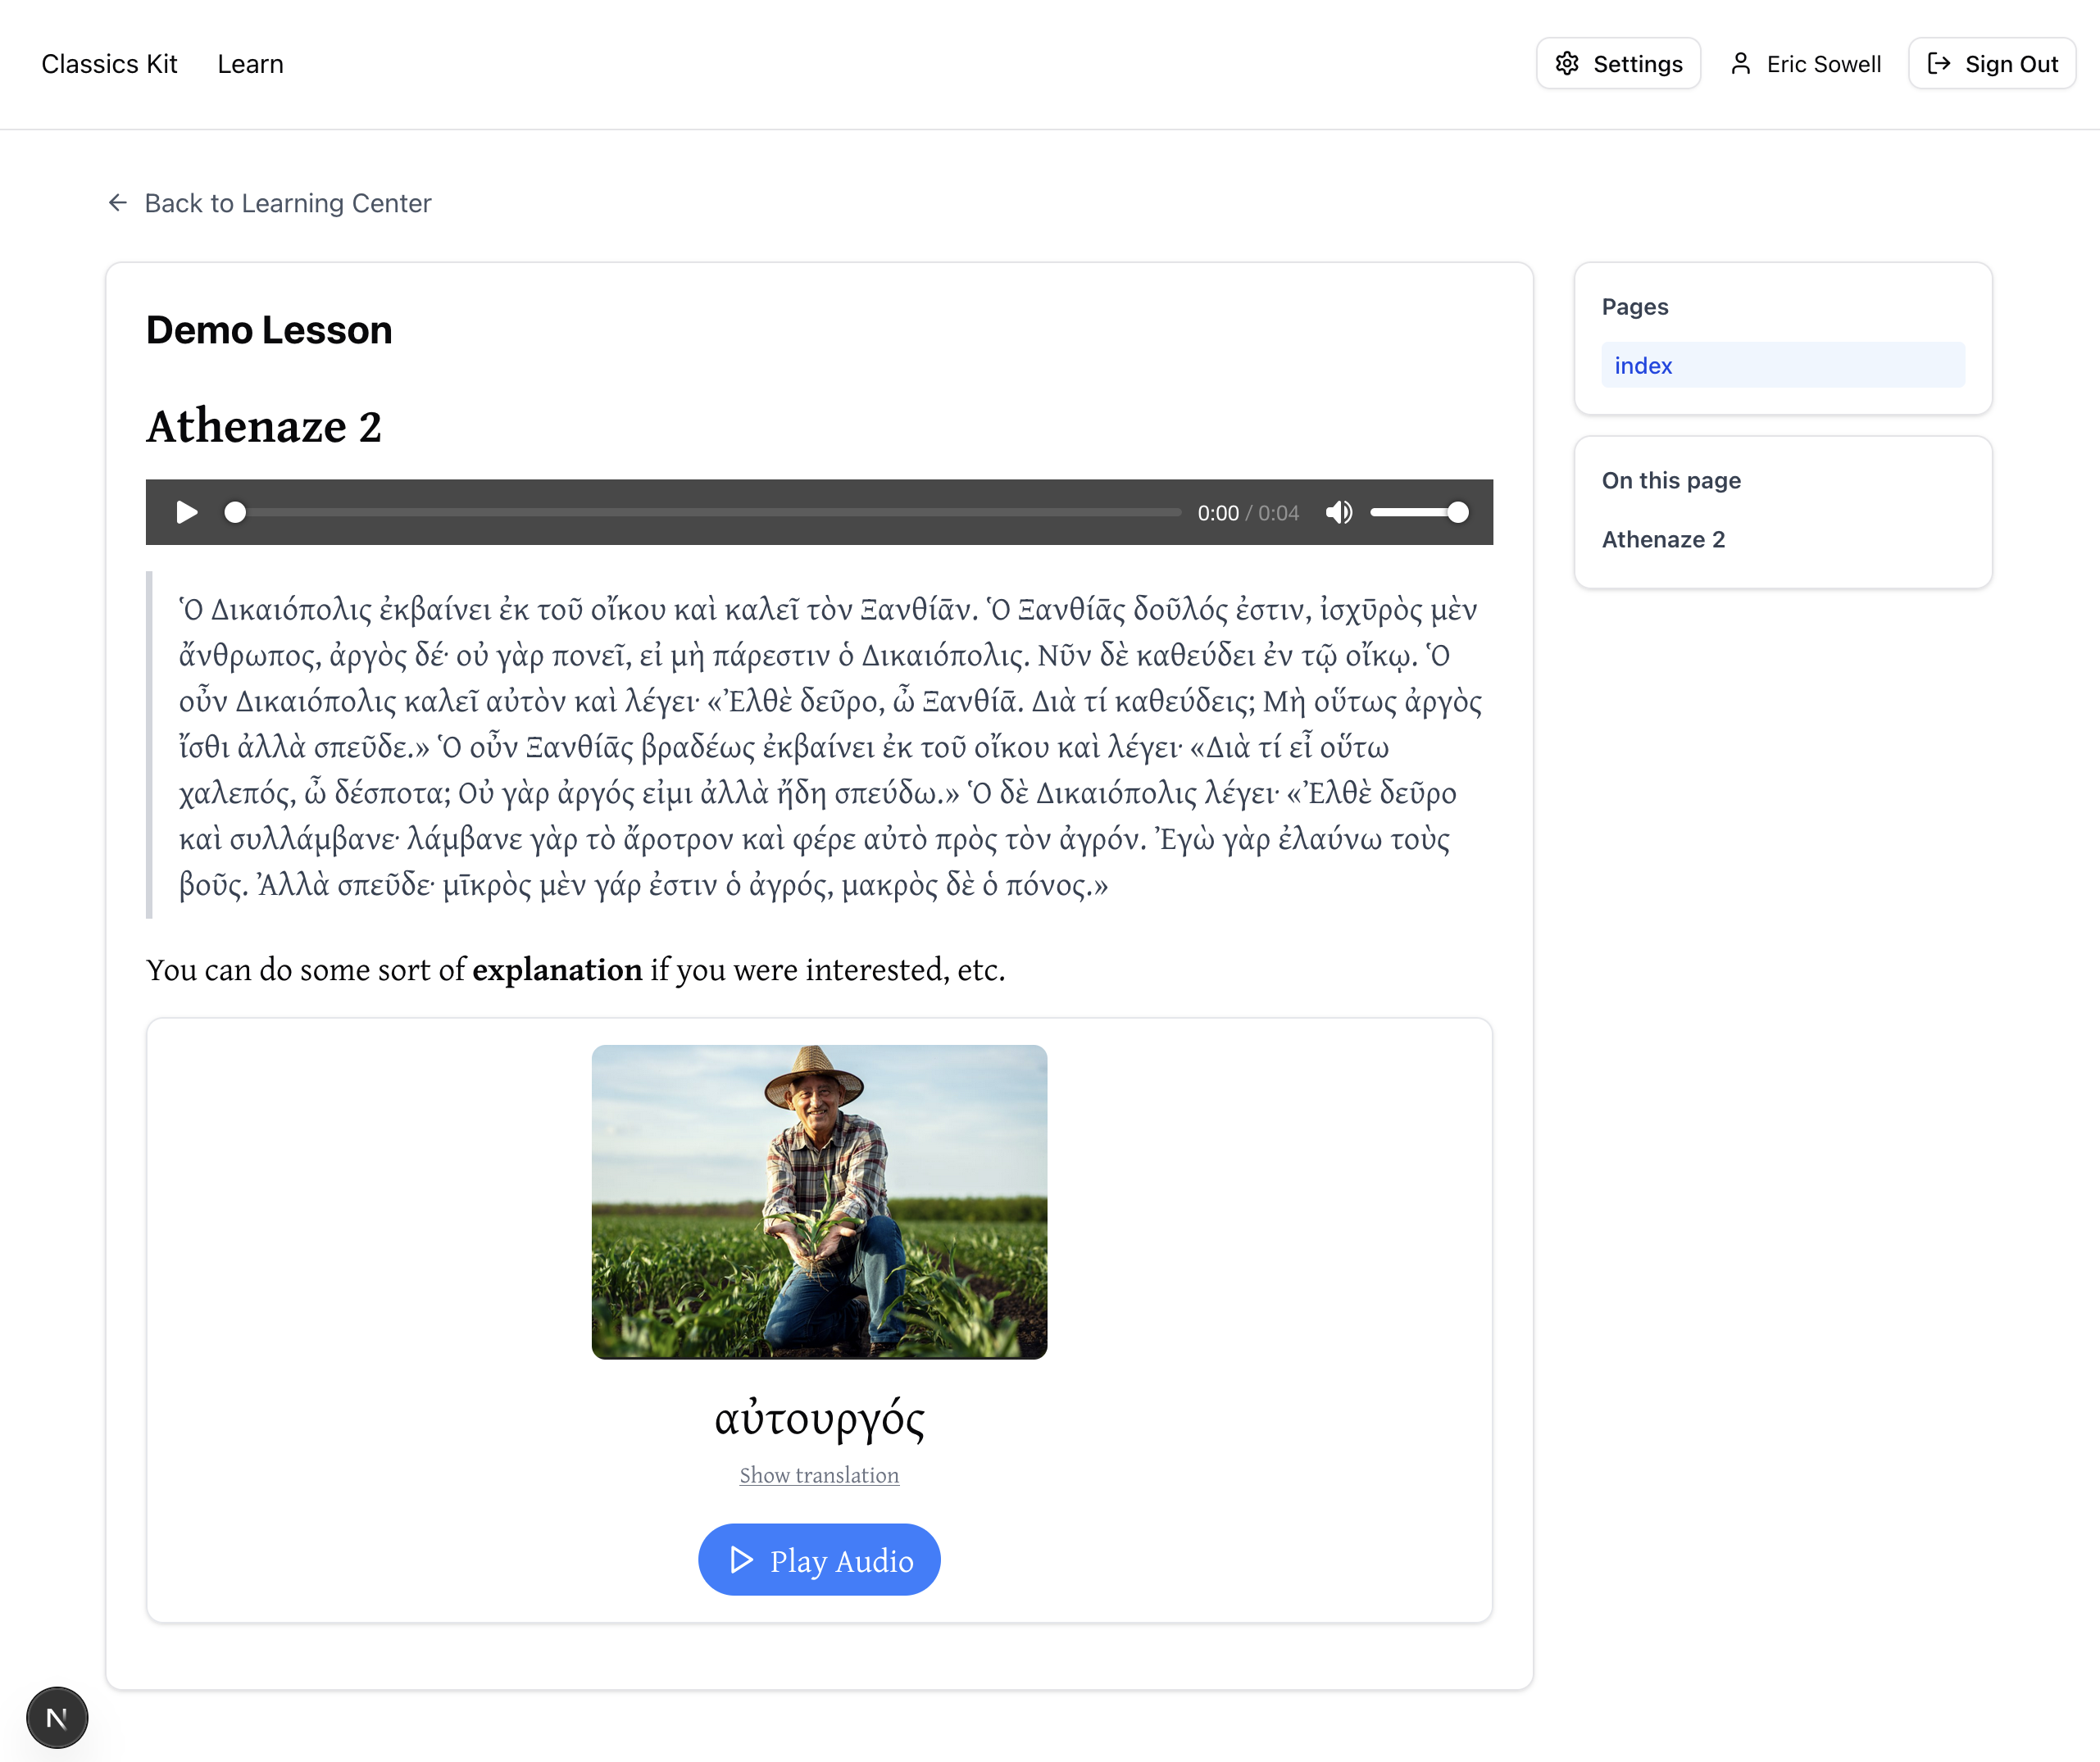
Task: Go to Classics Kit home
Action: [109, 64]
